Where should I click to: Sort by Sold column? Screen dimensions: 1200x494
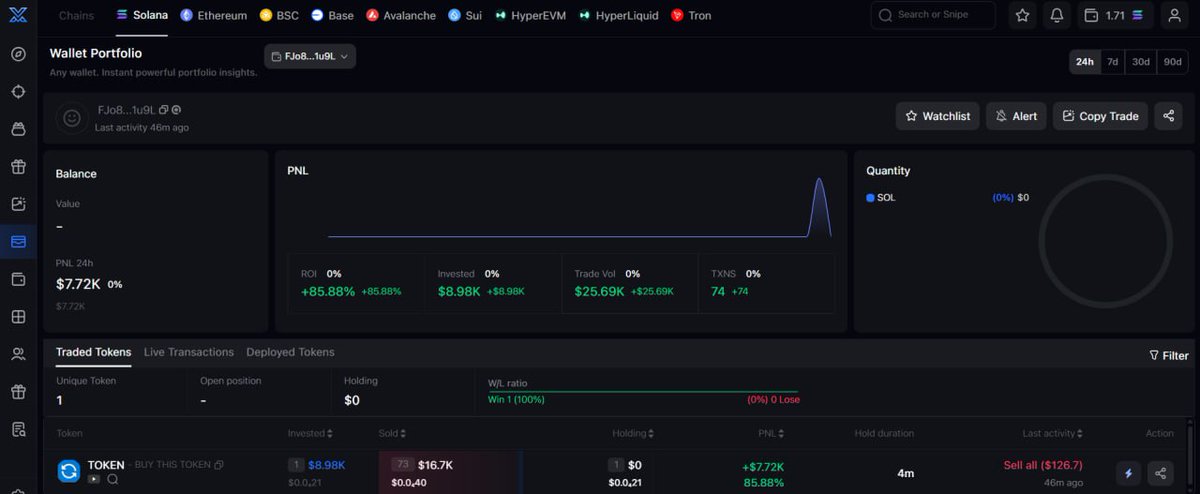(x=392, y=433)
